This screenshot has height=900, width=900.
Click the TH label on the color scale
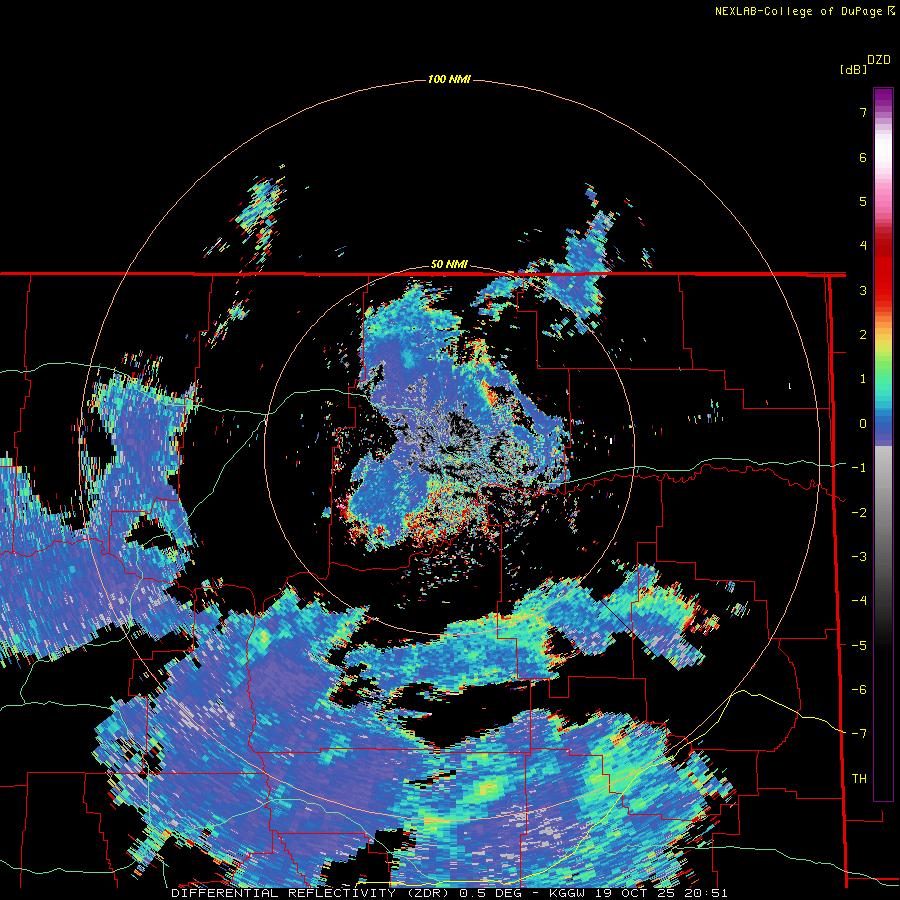pyautogui.click(x=859, y=779)
